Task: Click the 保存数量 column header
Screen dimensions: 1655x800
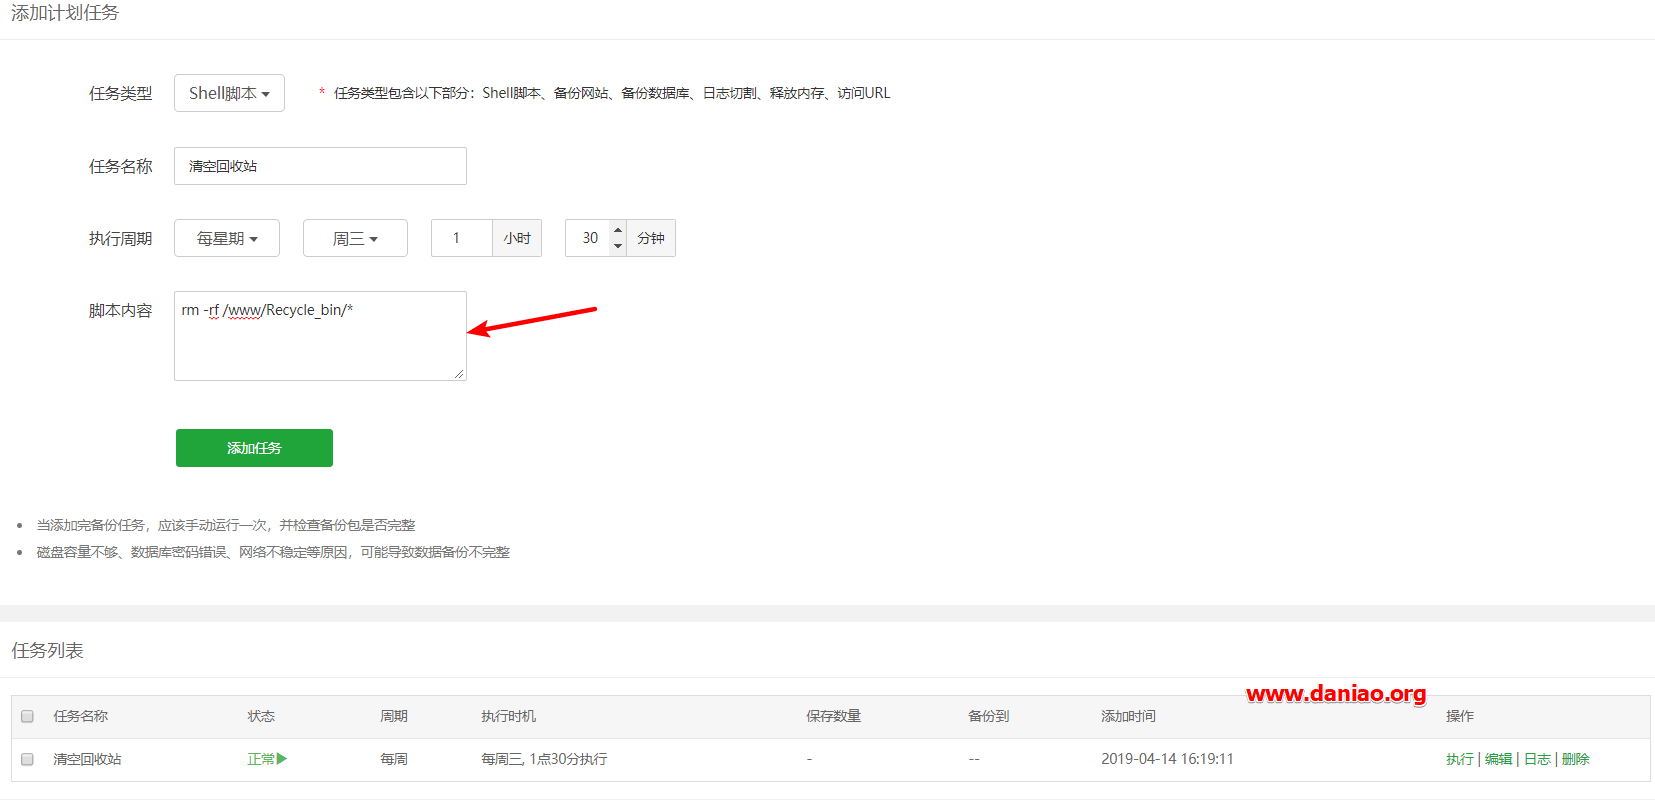Action: click(x=834, y=716)
